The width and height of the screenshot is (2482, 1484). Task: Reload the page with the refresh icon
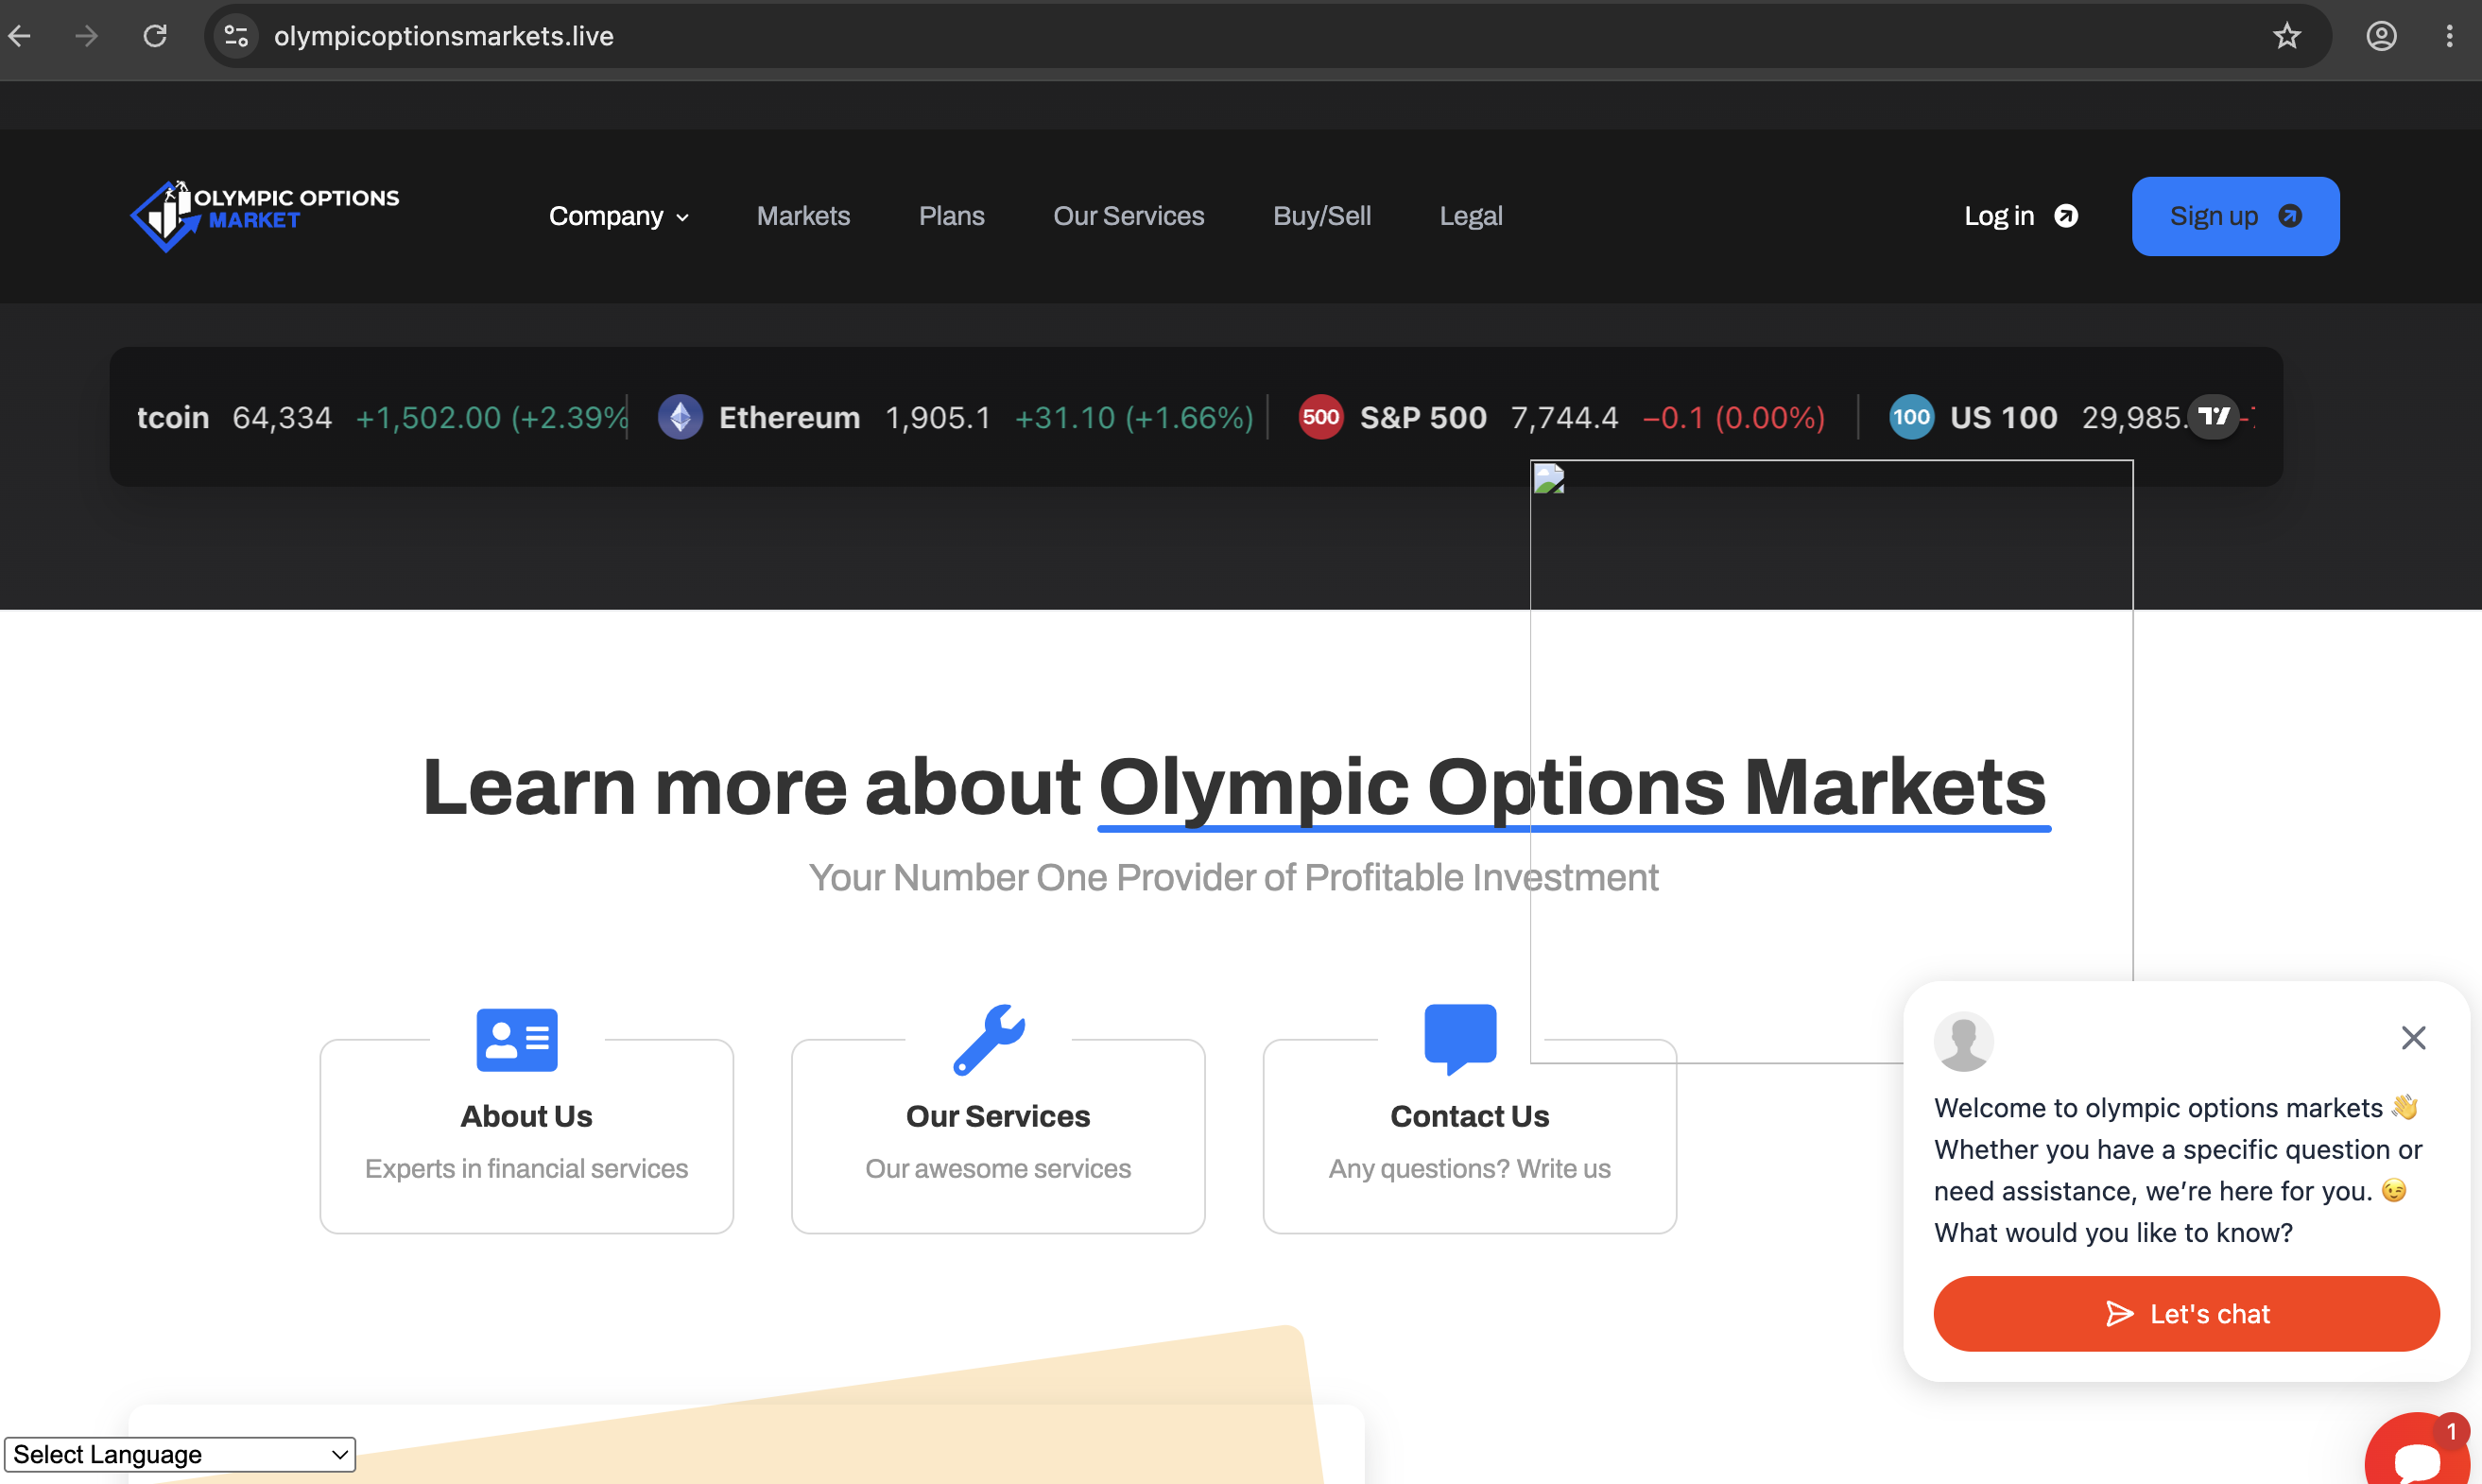[155, 36]
